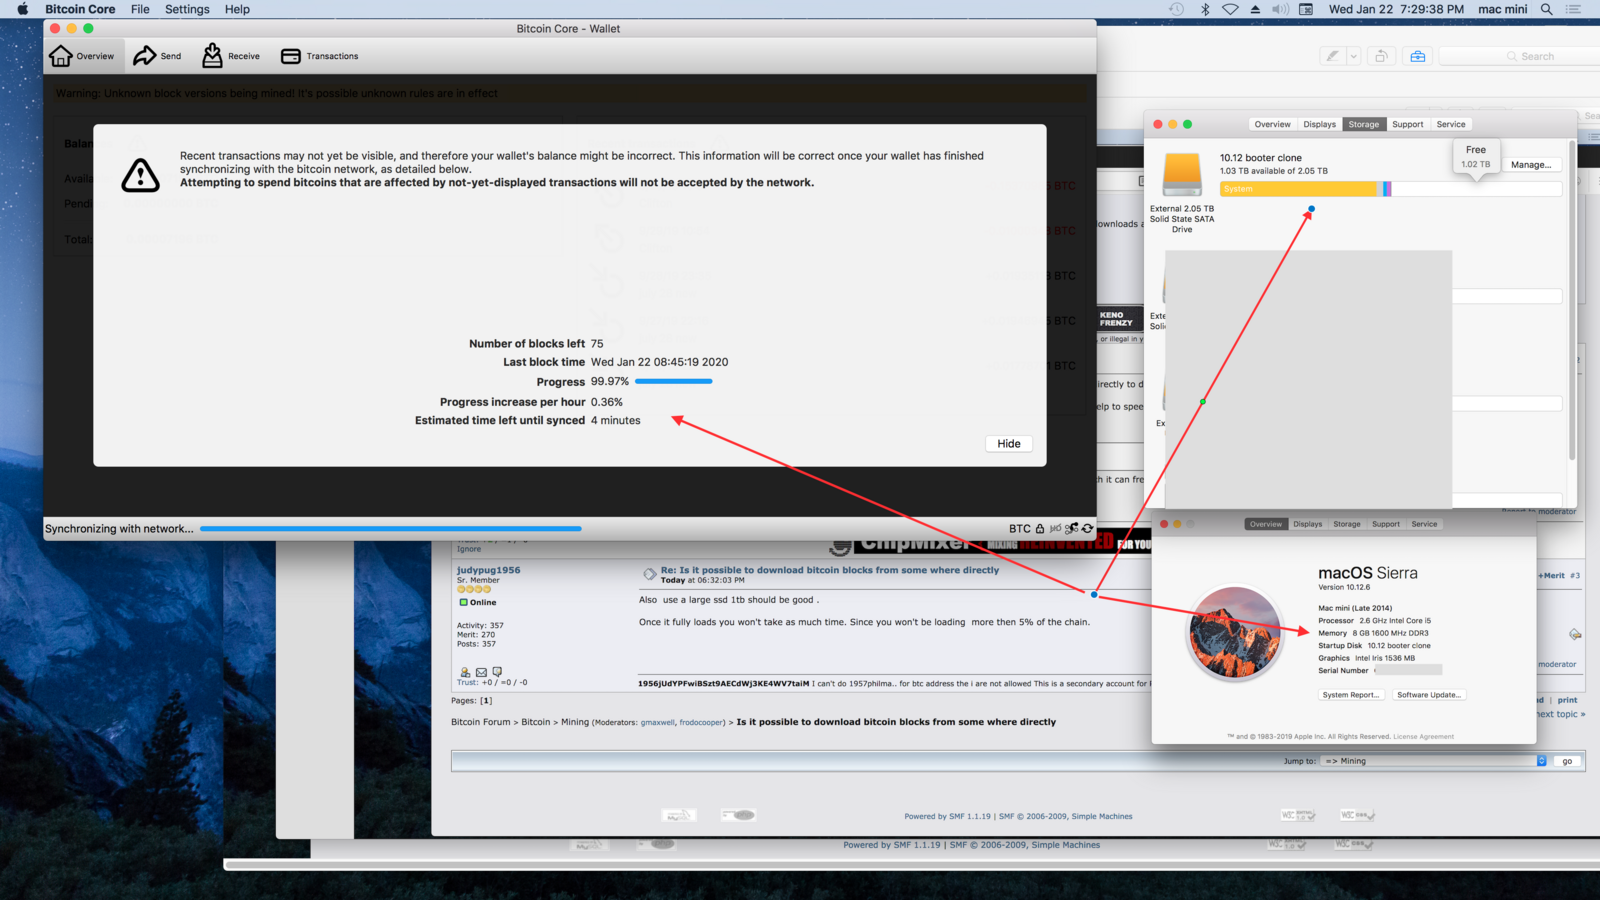Click the Manage... button in Storage window
Screen dimensions: 1600x900
(1531, 165)
